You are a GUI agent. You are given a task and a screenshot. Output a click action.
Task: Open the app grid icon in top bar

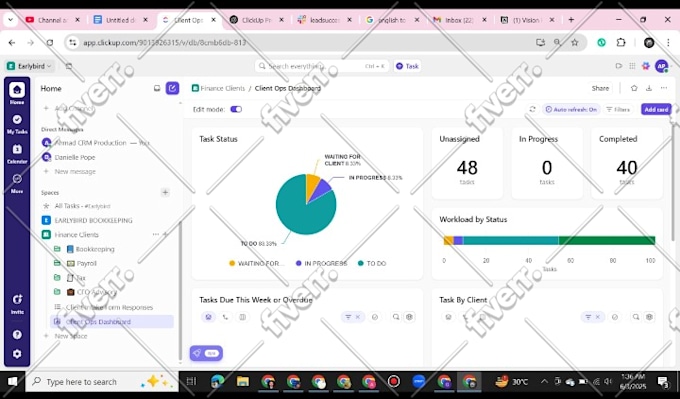(632, 66)
